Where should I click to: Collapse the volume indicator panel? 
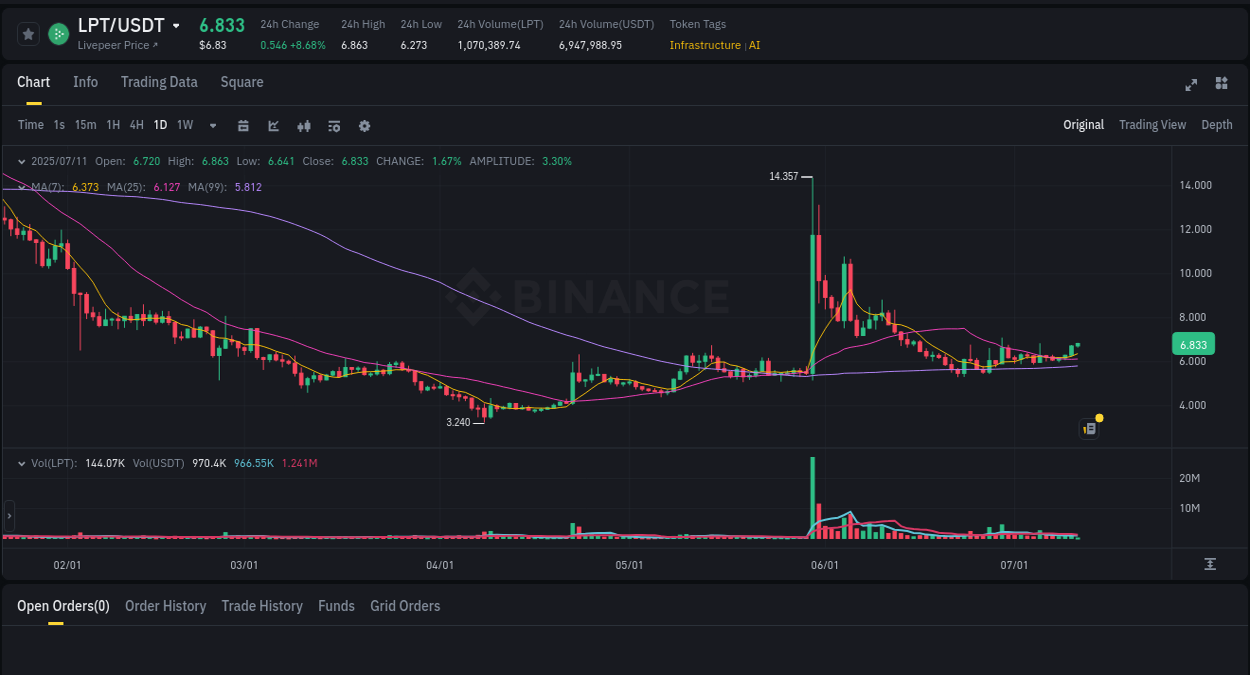(21, 464)
